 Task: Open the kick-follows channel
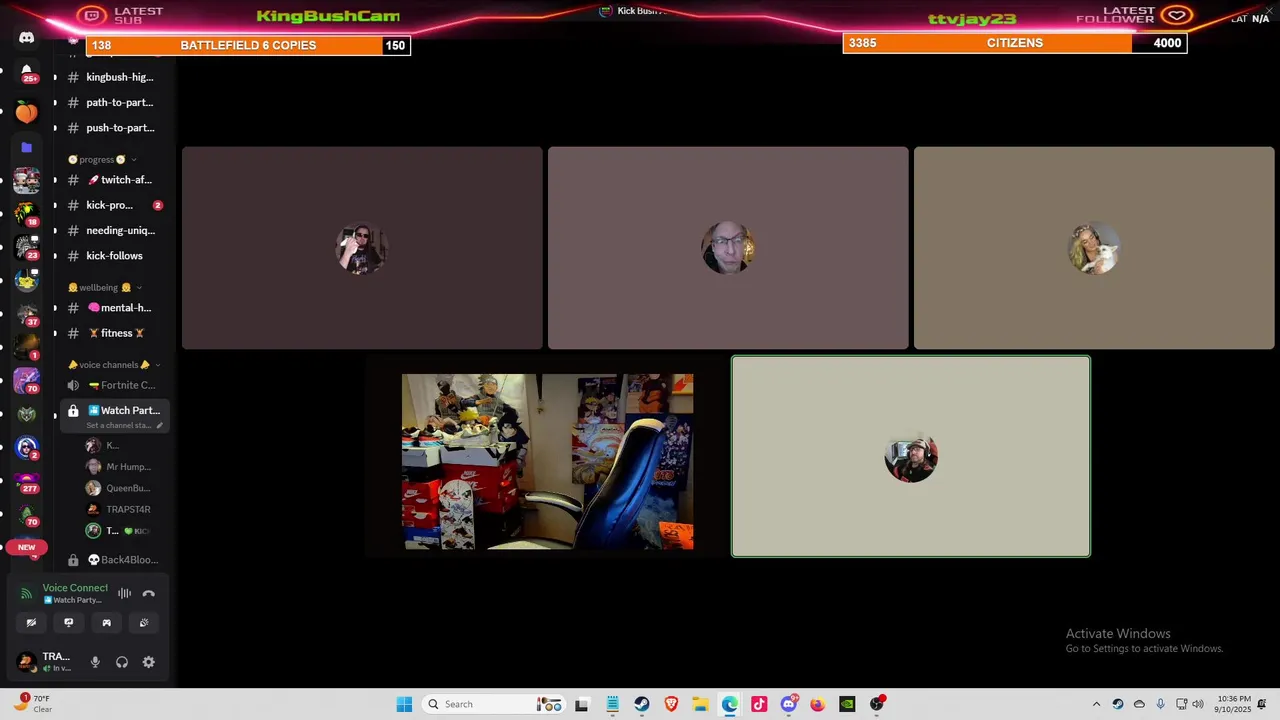pyautogui.click(x=112, y=256)
